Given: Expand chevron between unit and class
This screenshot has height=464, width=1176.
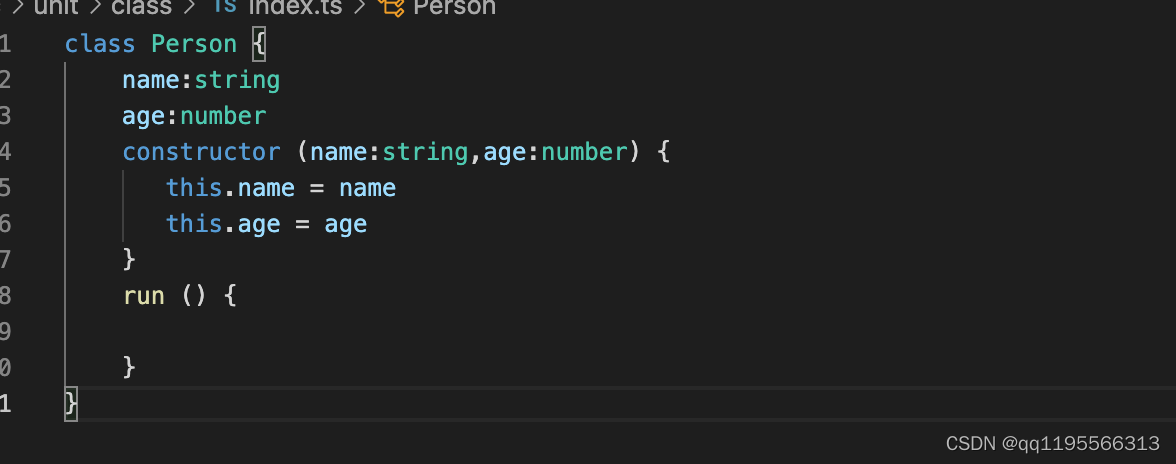Looking at the screenshot, I should click(x=94, y=6).
